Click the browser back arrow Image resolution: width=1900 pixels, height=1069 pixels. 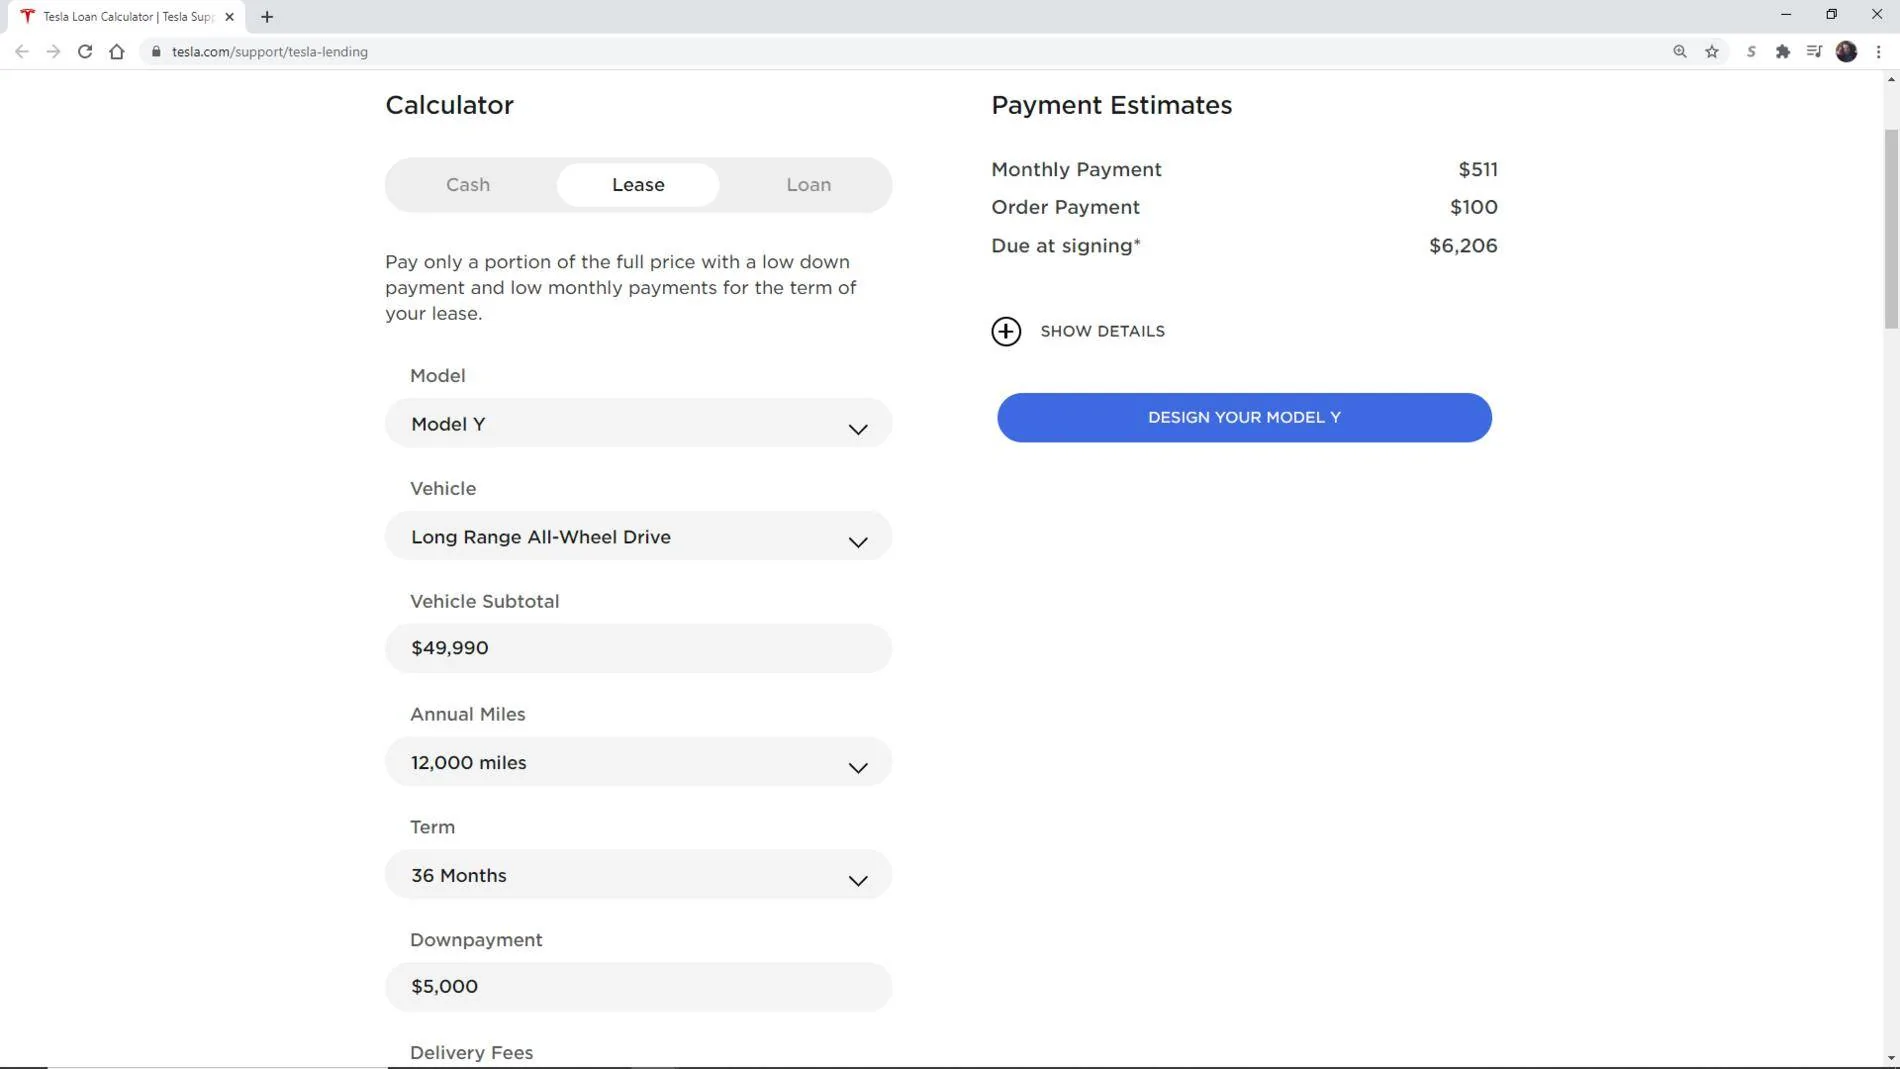pos(22,52)
